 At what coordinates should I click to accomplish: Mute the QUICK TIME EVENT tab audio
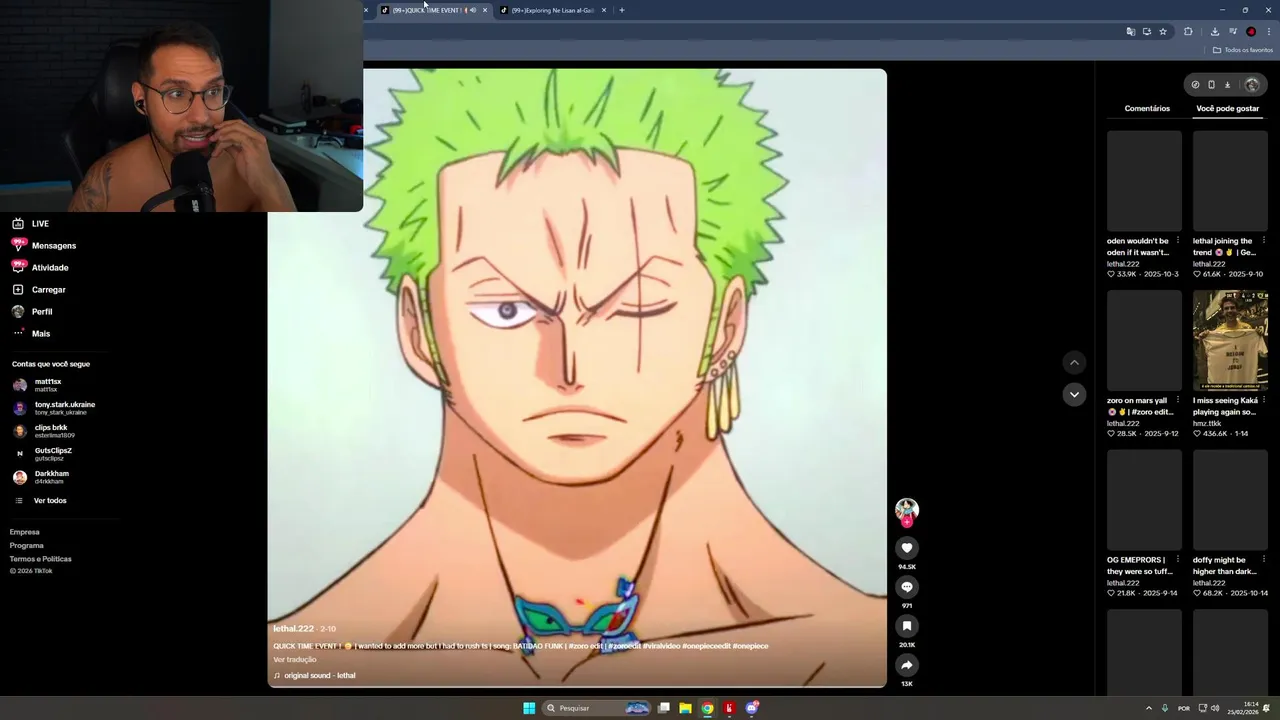click(x=472, y=10)
